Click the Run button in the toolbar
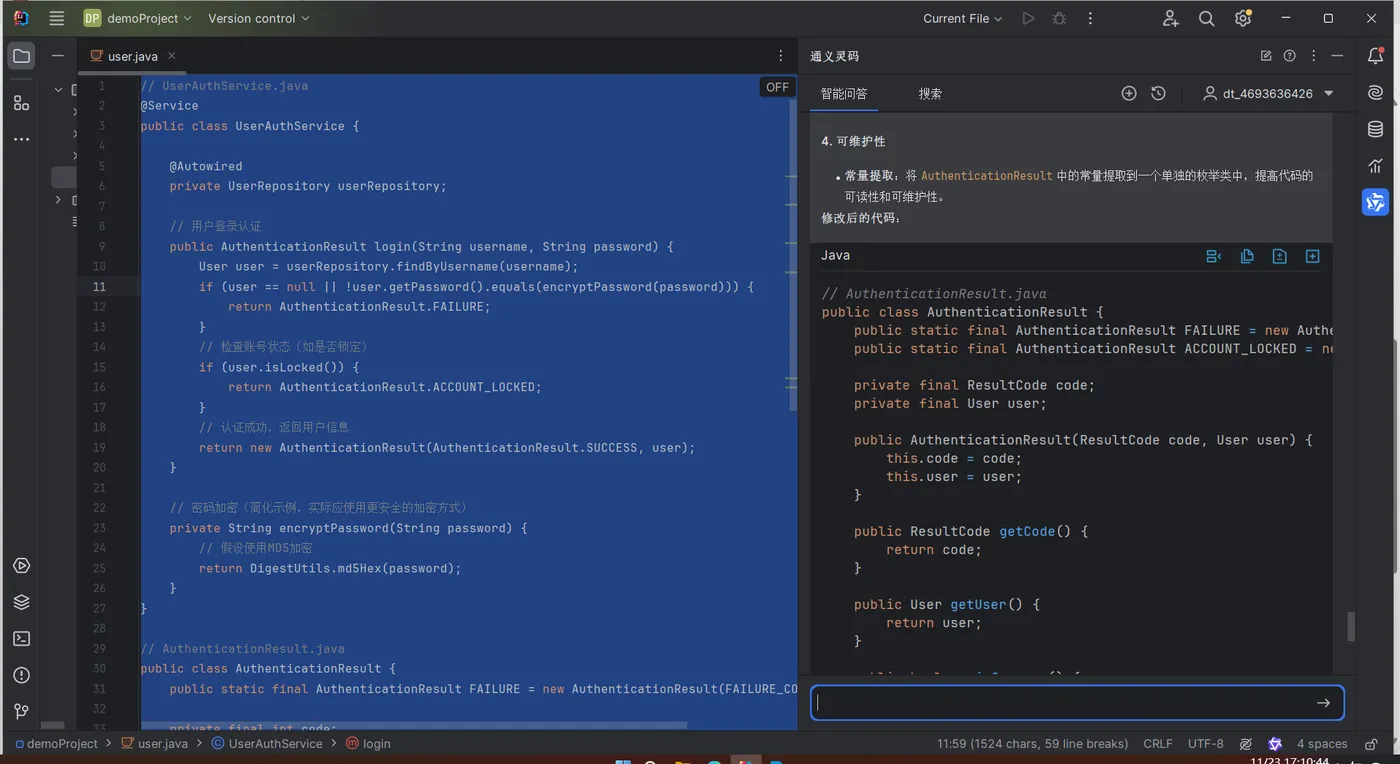Image resolution: width=1400 pixels, height=764 pixels. point(1028,18)
